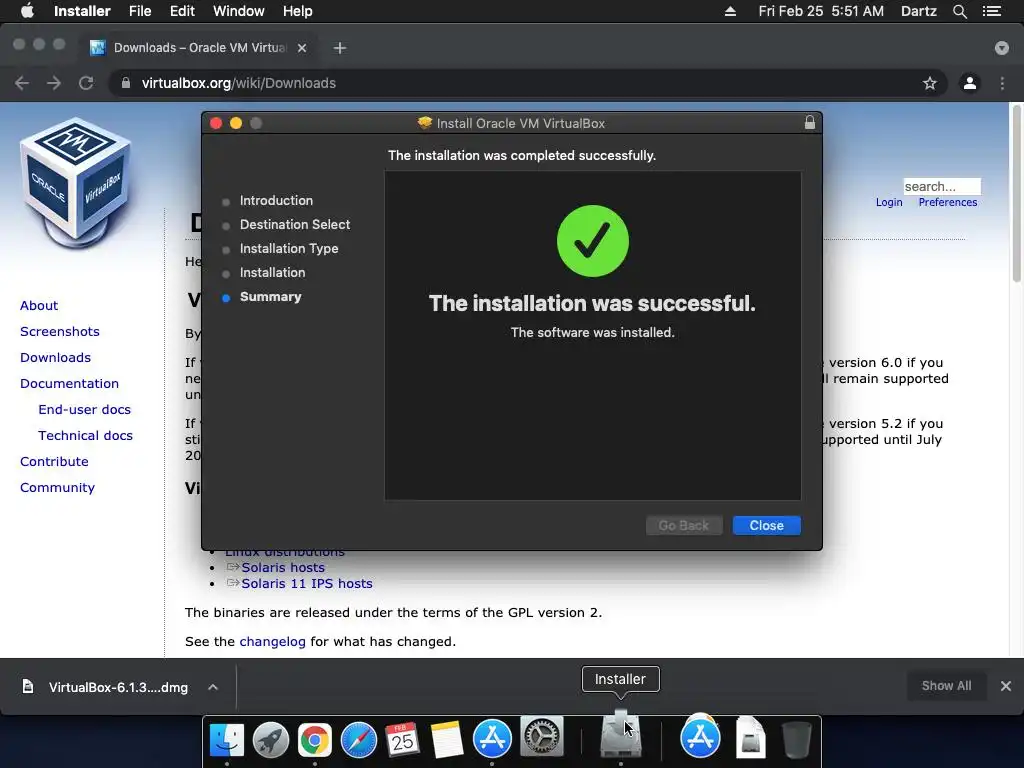Image resolution: width=1024 pixels, height=768 pixels.
Task: Open the Contribute sidebar link
Action: 54,462
